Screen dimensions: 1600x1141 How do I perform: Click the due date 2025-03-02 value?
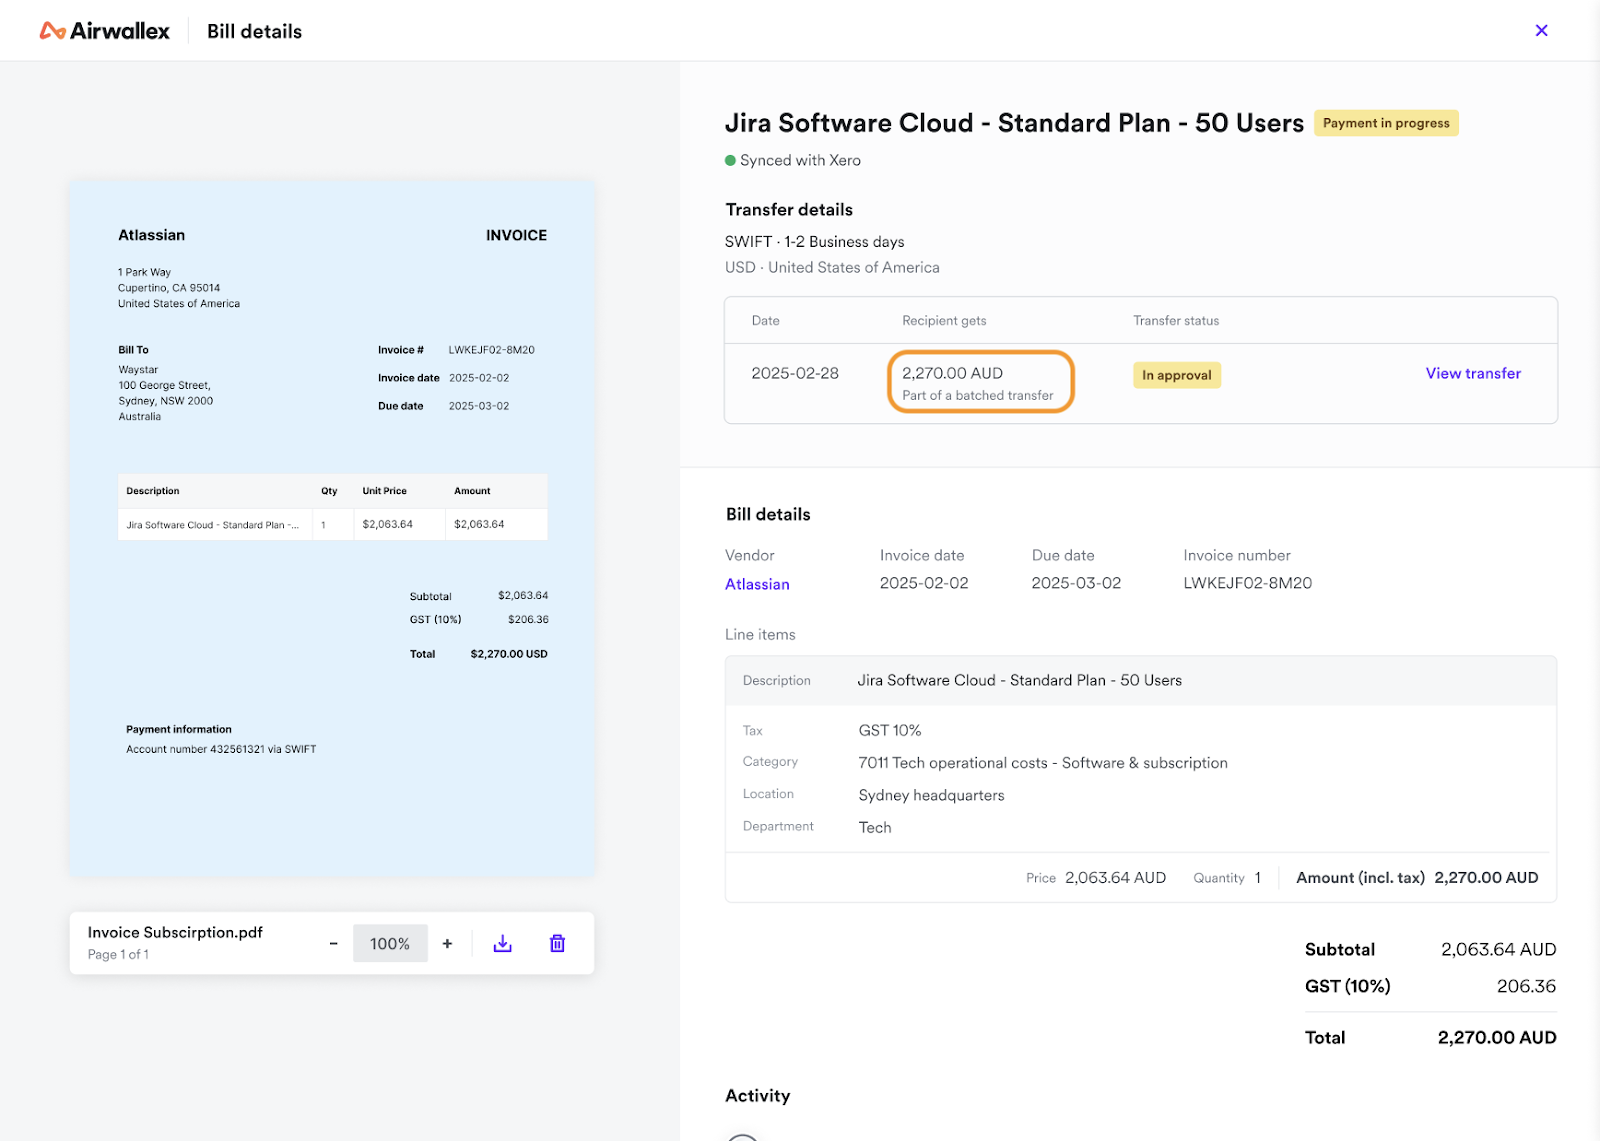point(1076,583)
